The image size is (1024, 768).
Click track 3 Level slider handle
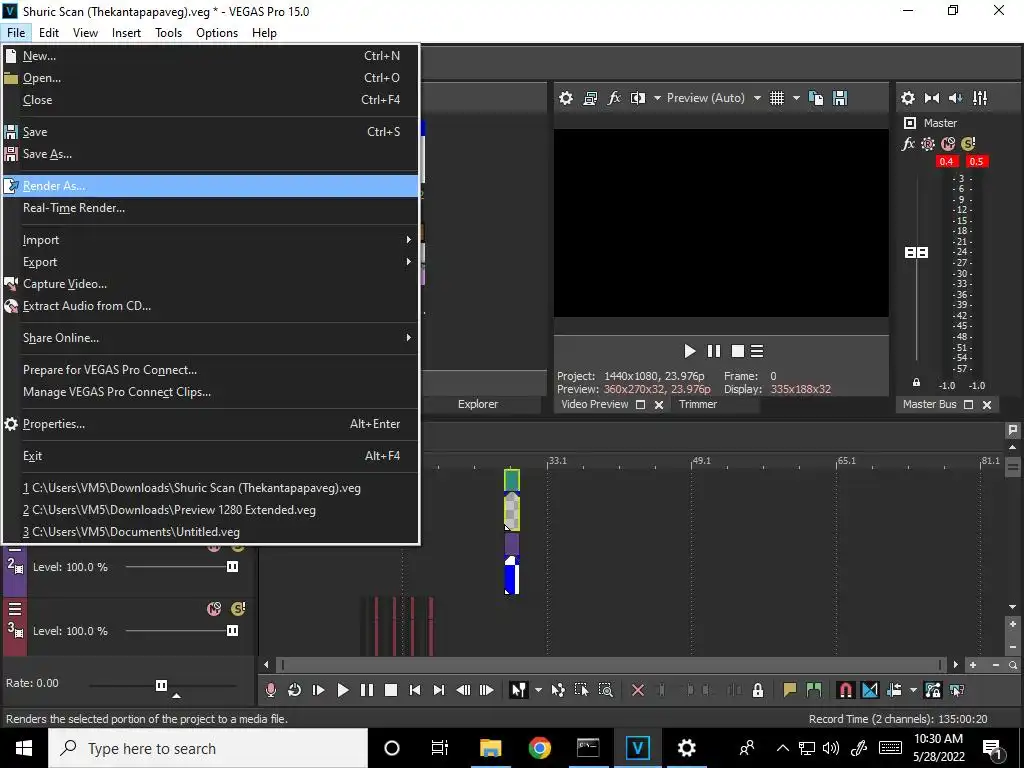pyautogui.click(x=232, y=631)
